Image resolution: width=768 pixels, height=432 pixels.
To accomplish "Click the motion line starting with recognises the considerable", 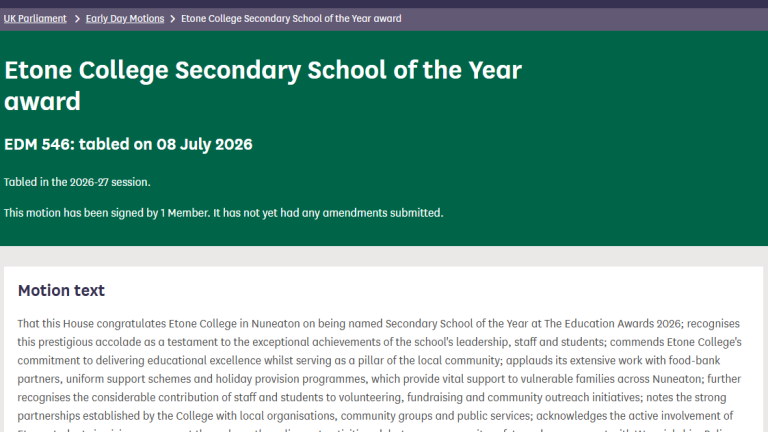I will pos(372,397).
